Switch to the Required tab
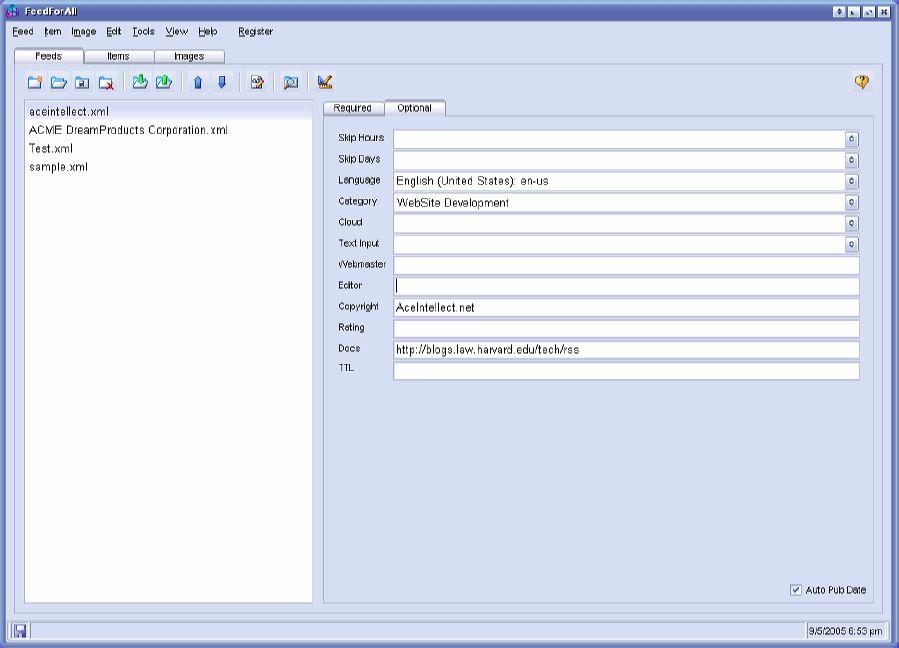The image size is (899, 648). [x=353, y=108]
